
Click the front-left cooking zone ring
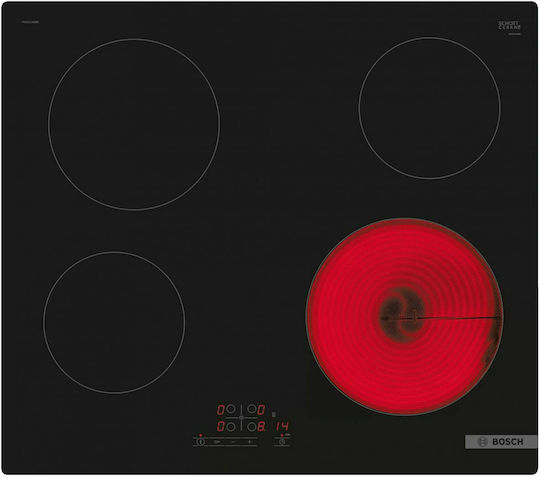pyautogui.click(x=114, y=323)
